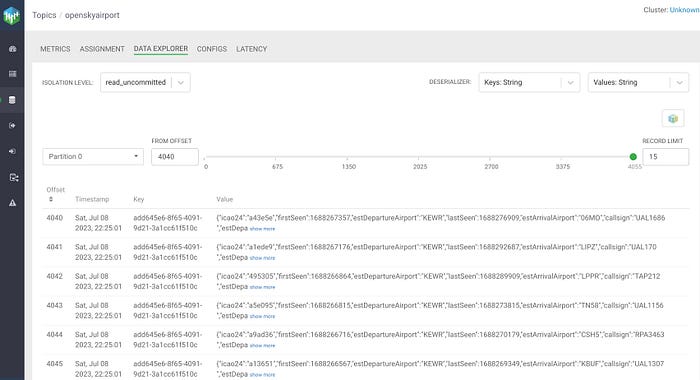Click the From Offset input field
The width and height of the screenshot is (700, 380).
tap(175, 157)
